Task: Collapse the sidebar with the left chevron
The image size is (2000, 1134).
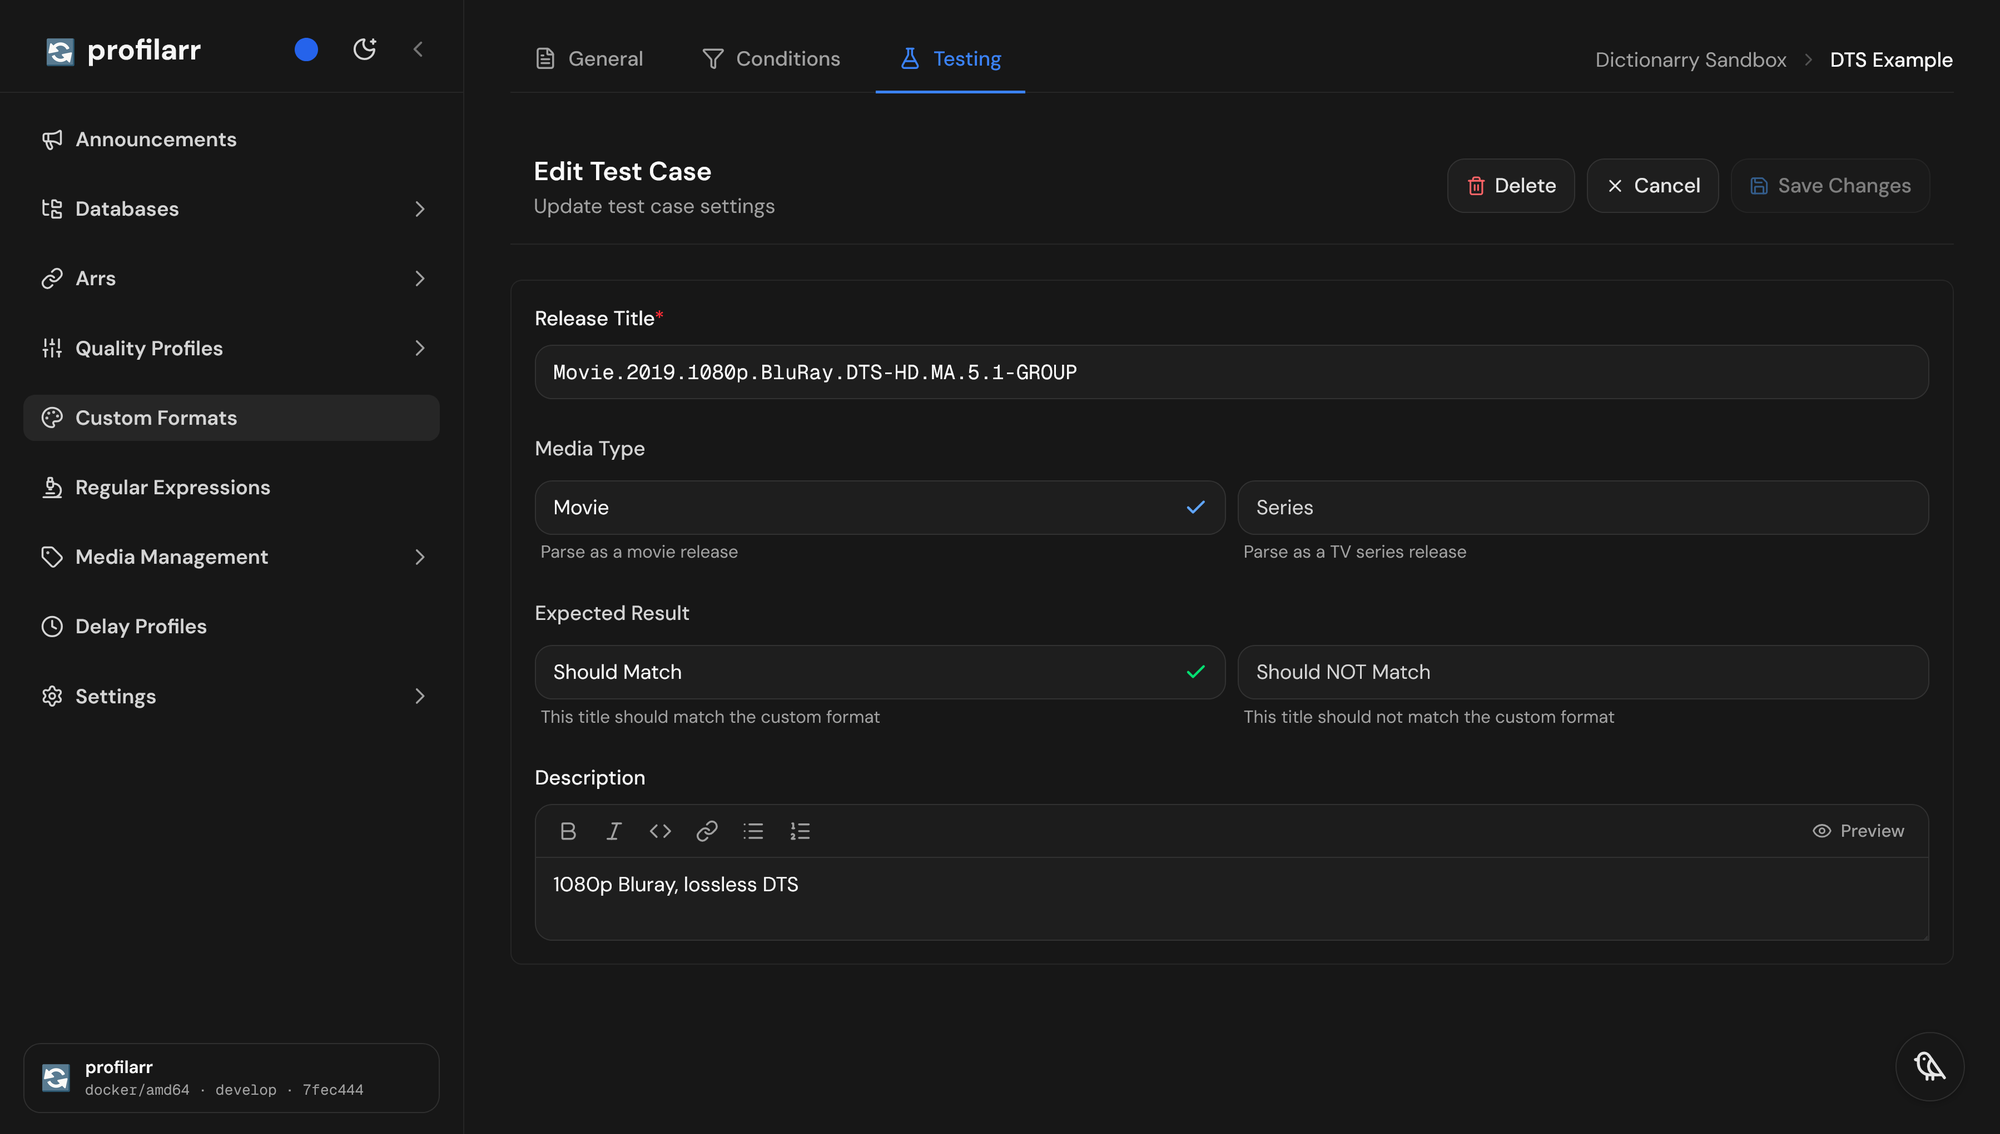Action: (x=418, y=49)
